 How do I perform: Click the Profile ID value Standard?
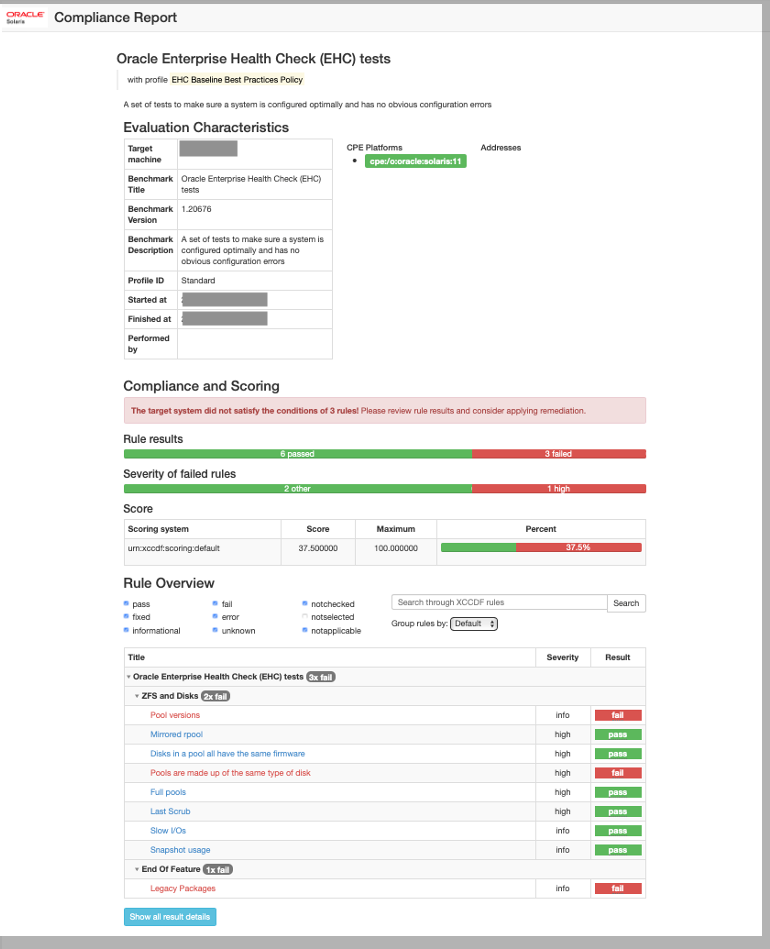198,281
